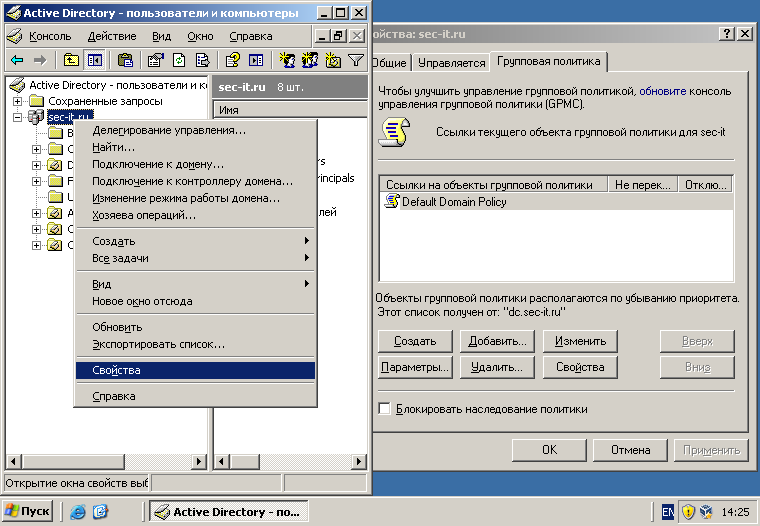Click the quick launch icon right of Internet Explorer
The image size is (760, 526).
pyautogui.click(x=100, y=511)
